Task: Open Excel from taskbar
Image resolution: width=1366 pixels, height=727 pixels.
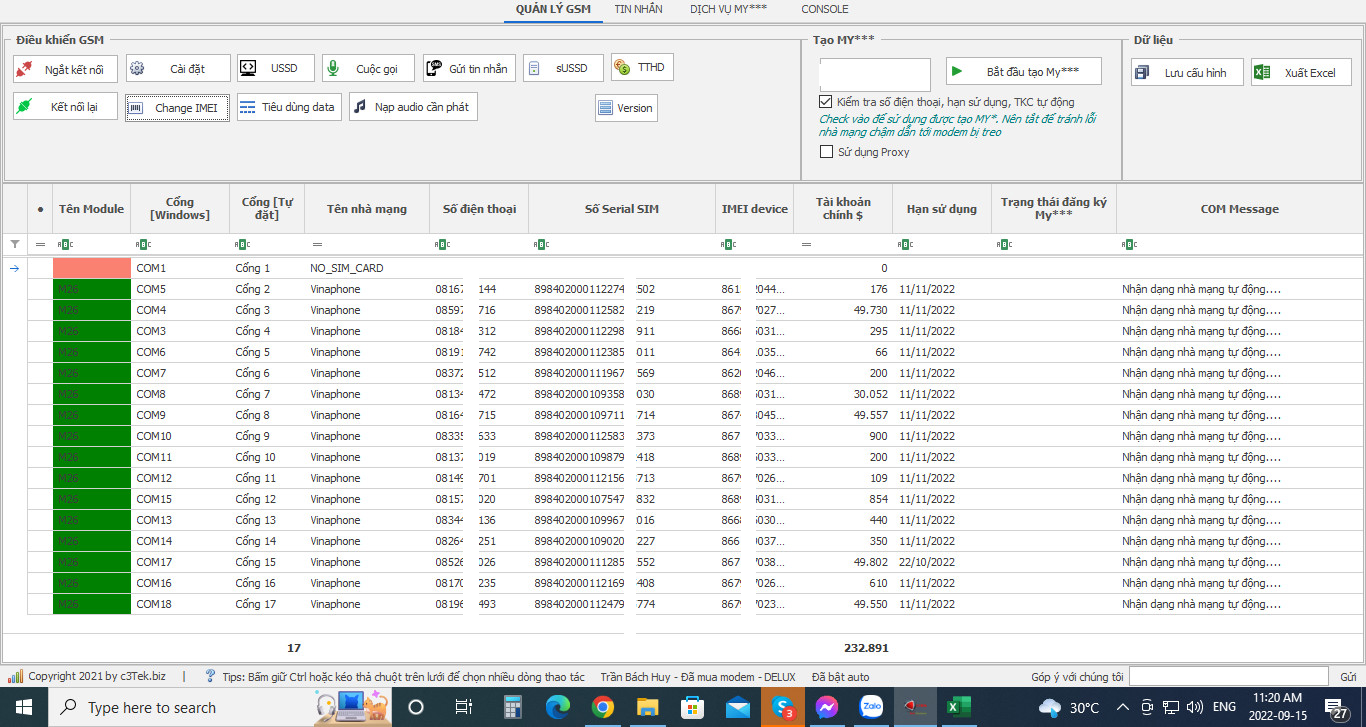Action: pyautogui.click(x=958, y=707)
